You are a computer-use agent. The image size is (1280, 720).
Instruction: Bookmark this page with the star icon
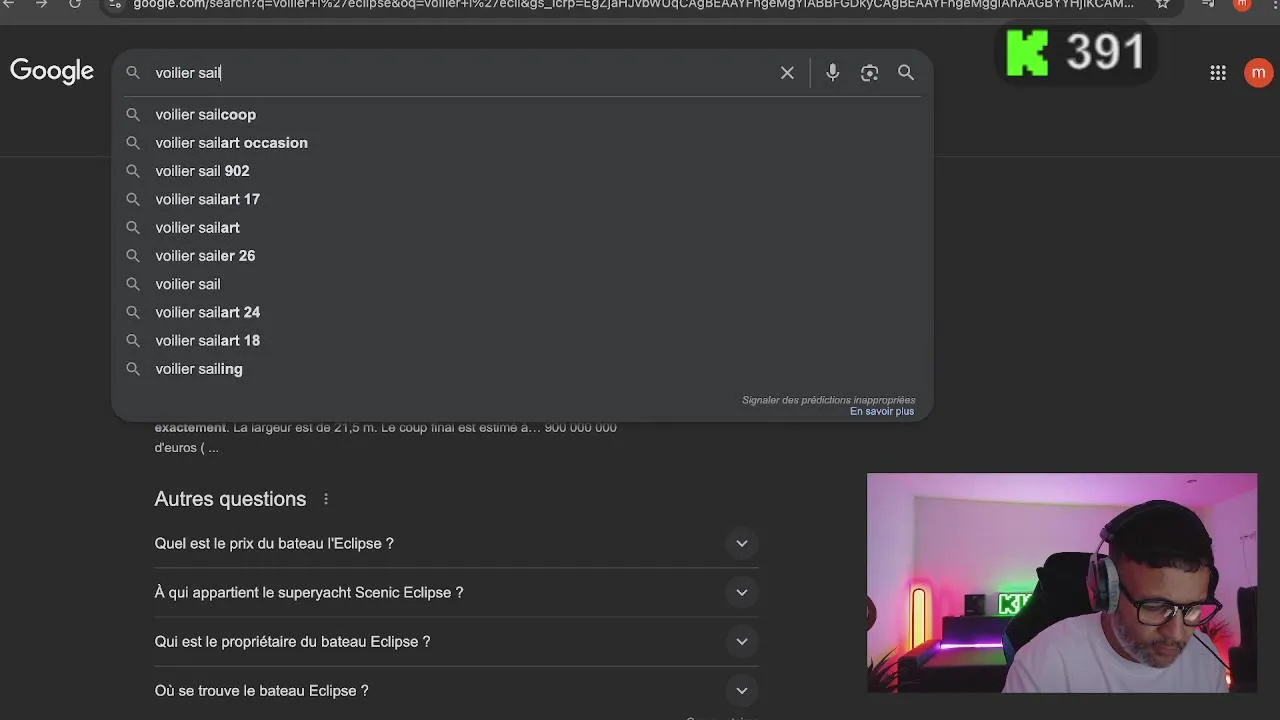coord(1162,4)
